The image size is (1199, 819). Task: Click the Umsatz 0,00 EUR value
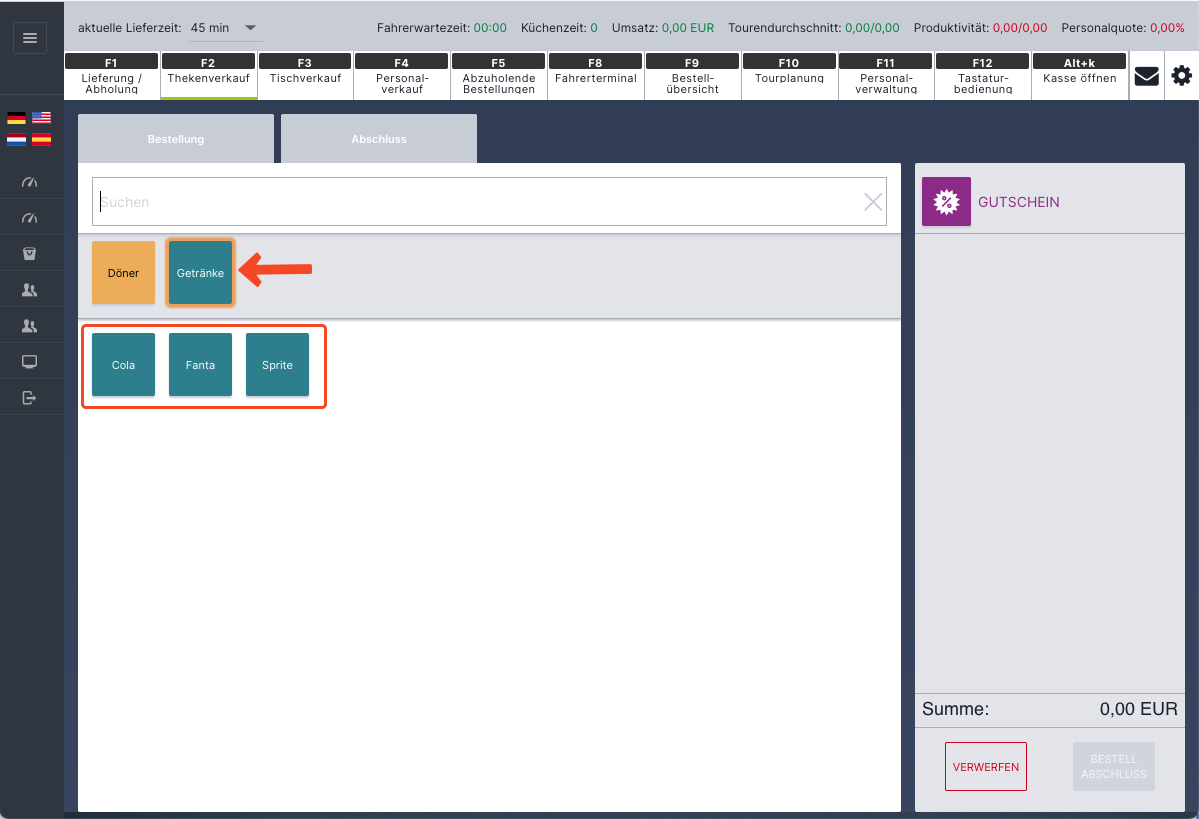click(x=687, y=28)
